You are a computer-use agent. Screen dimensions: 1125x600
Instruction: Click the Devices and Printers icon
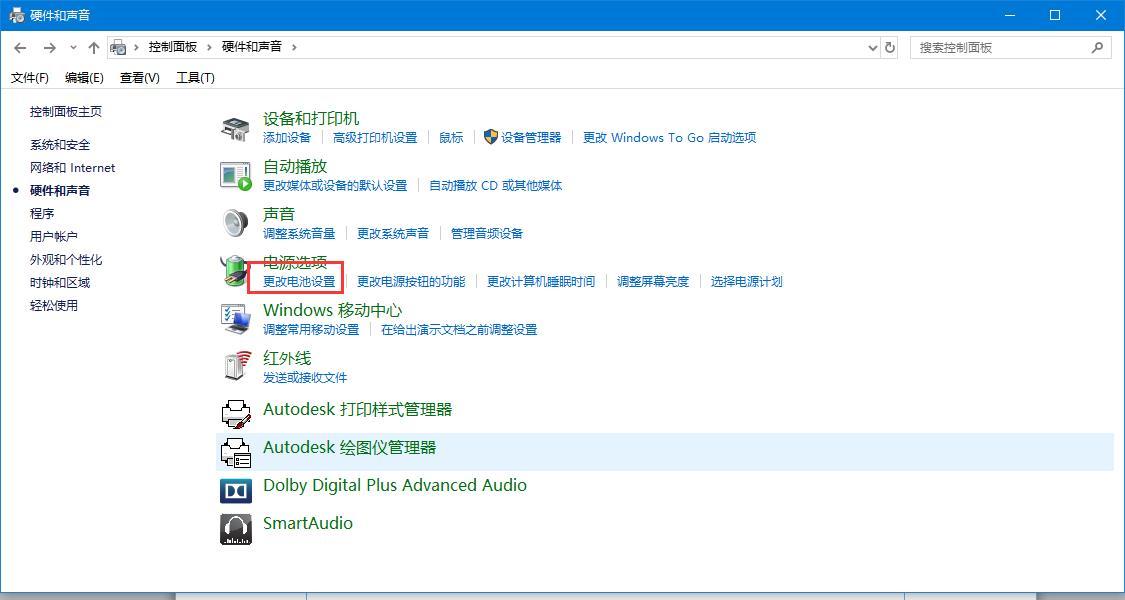coord(235,128)
